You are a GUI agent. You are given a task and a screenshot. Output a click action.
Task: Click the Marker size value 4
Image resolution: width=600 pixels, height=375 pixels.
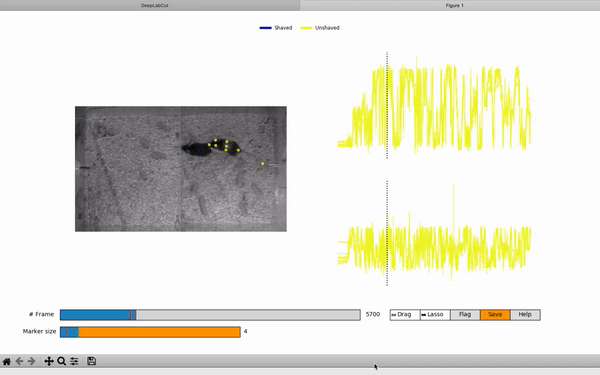point(245,331)
